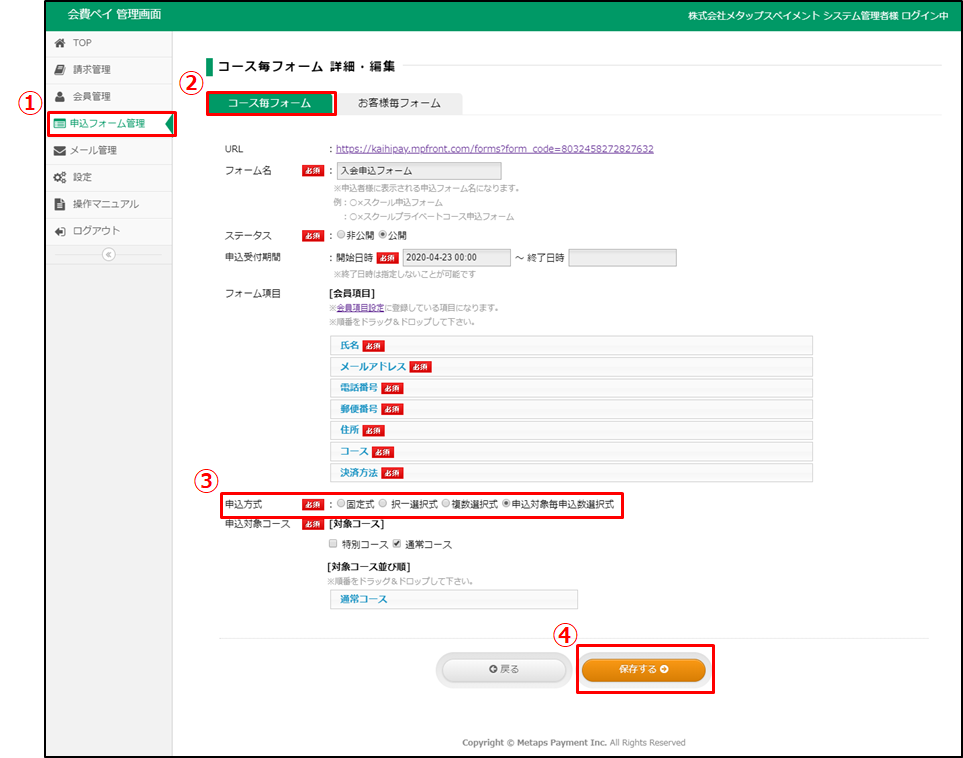The width and height of the screenshot is (963, 758).
Task: Select the 固定式 radio button
Action: [341, 504]
